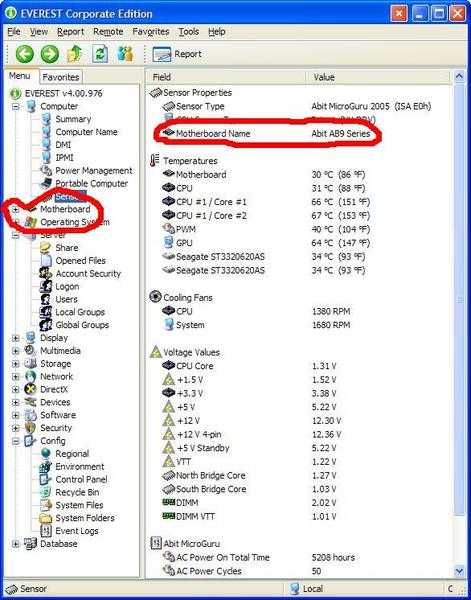Select the Opened Files tree item
The height and width of the screenshot is (600, 471).
[x=80, y=261]
